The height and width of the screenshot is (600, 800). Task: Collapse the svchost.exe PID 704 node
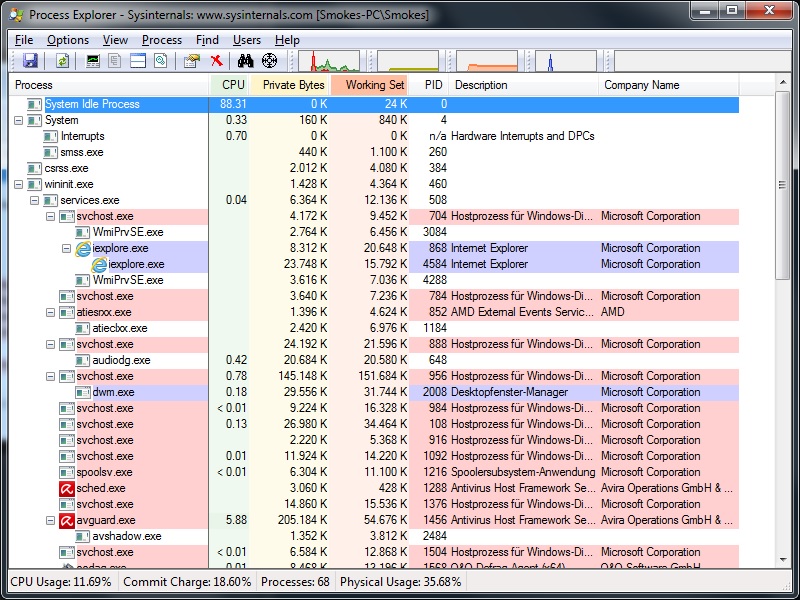(x=51, y=216)
